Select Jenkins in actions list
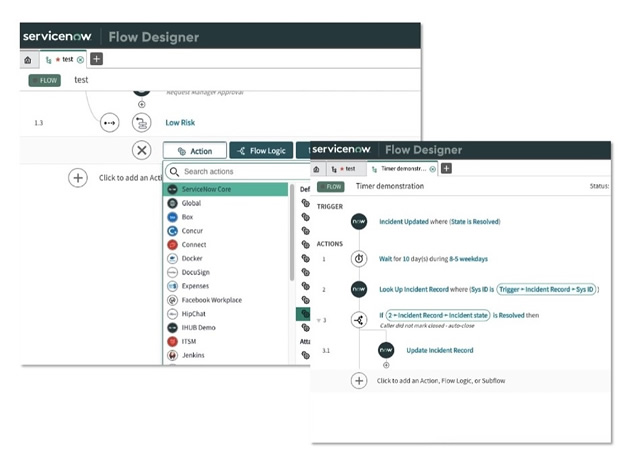The height and width of the screenshot is (460, 630). (x=225, y=355)
